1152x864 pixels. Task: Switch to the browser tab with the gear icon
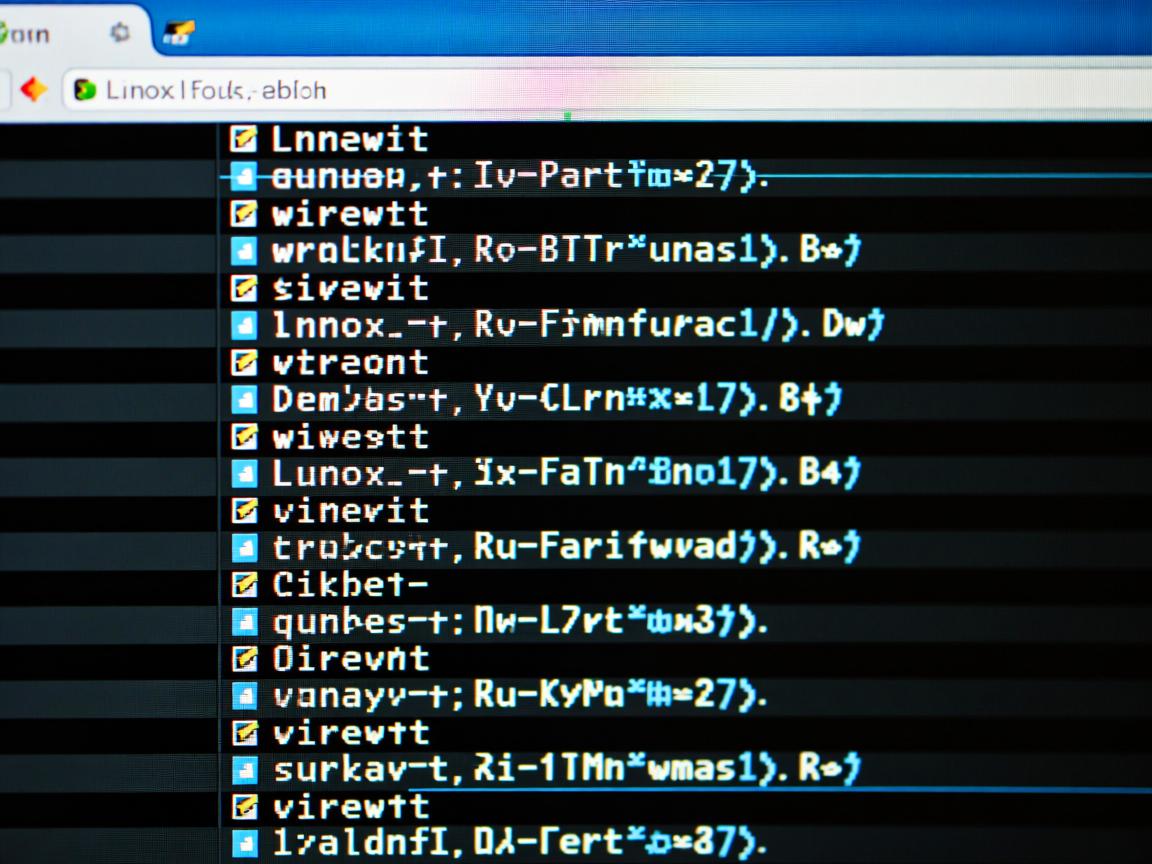tap(120, 31)
